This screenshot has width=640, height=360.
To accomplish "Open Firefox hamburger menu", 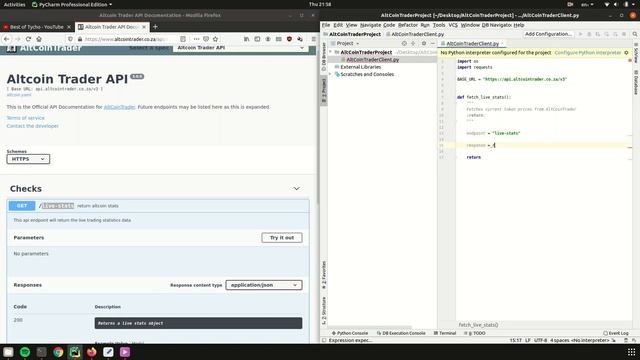I will point(313,39).
